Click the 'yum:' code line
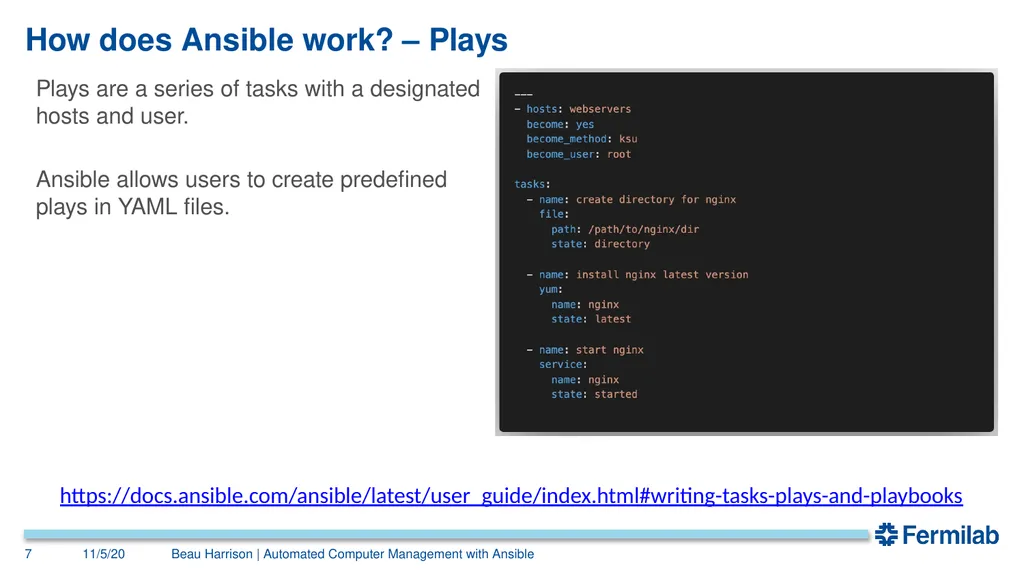The width and height of the screenshot is (1024, 576). point(551,289)
